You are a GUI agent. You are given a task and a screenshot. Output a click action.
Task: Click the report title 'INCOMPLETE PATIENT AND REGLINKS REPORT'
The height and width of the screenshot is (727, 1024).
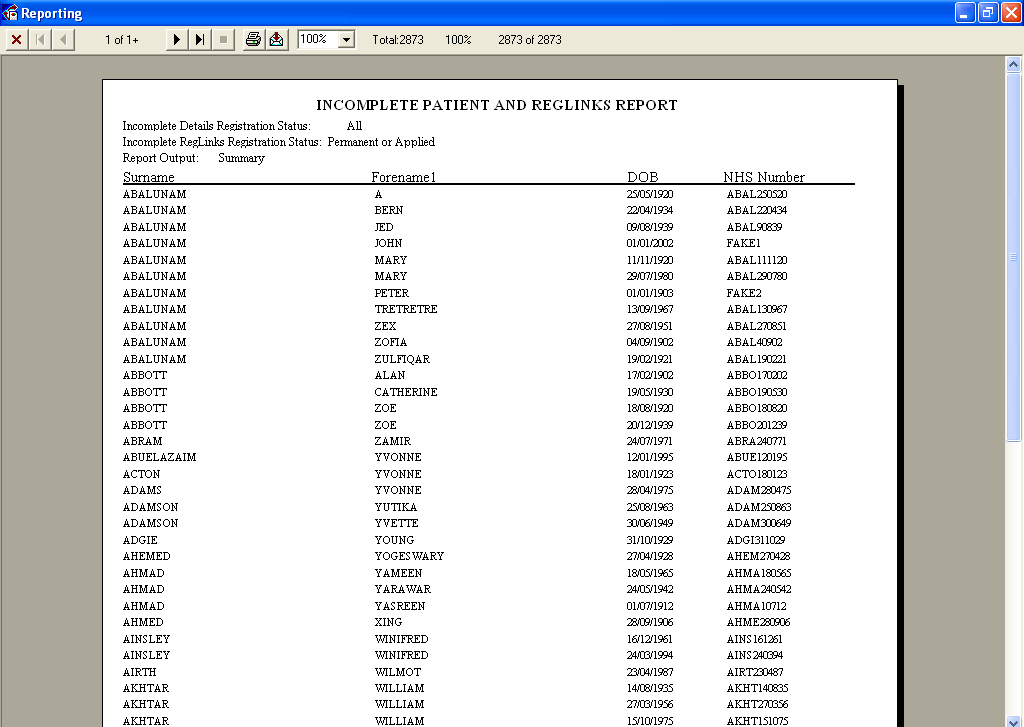click(x=496, y=105)
